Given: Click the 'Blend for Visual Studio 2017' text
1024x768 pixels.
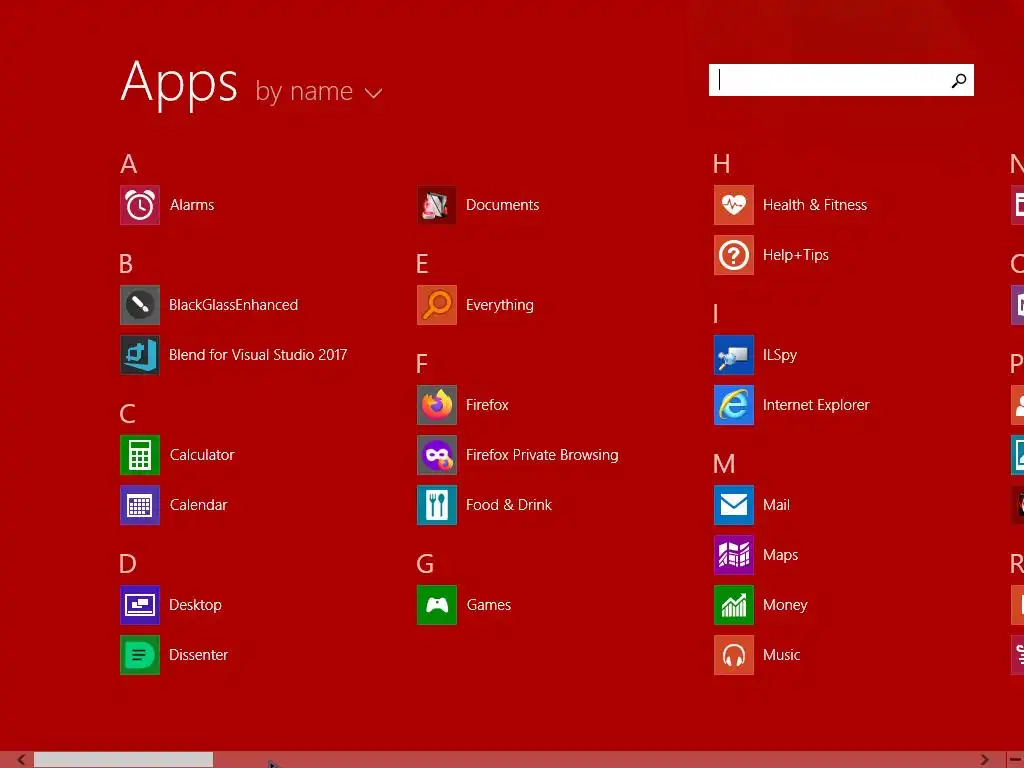Looking at the screenshot, I should [258, 355].
